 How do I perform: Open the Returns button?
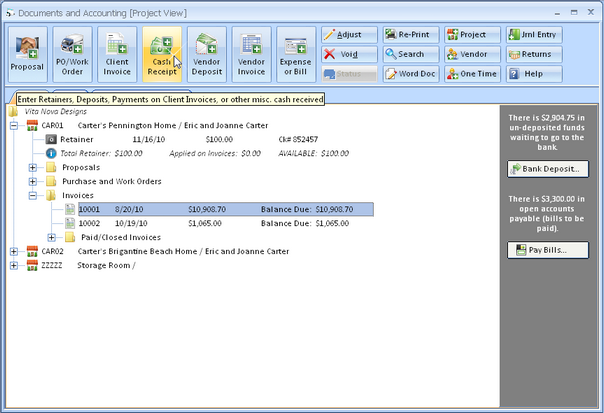point(534,54)
